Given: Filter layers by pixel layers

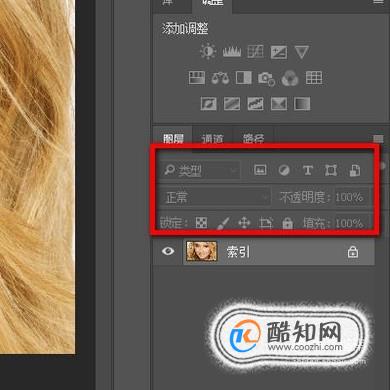Looking at the screenshot, I should [x=260, y=170].
